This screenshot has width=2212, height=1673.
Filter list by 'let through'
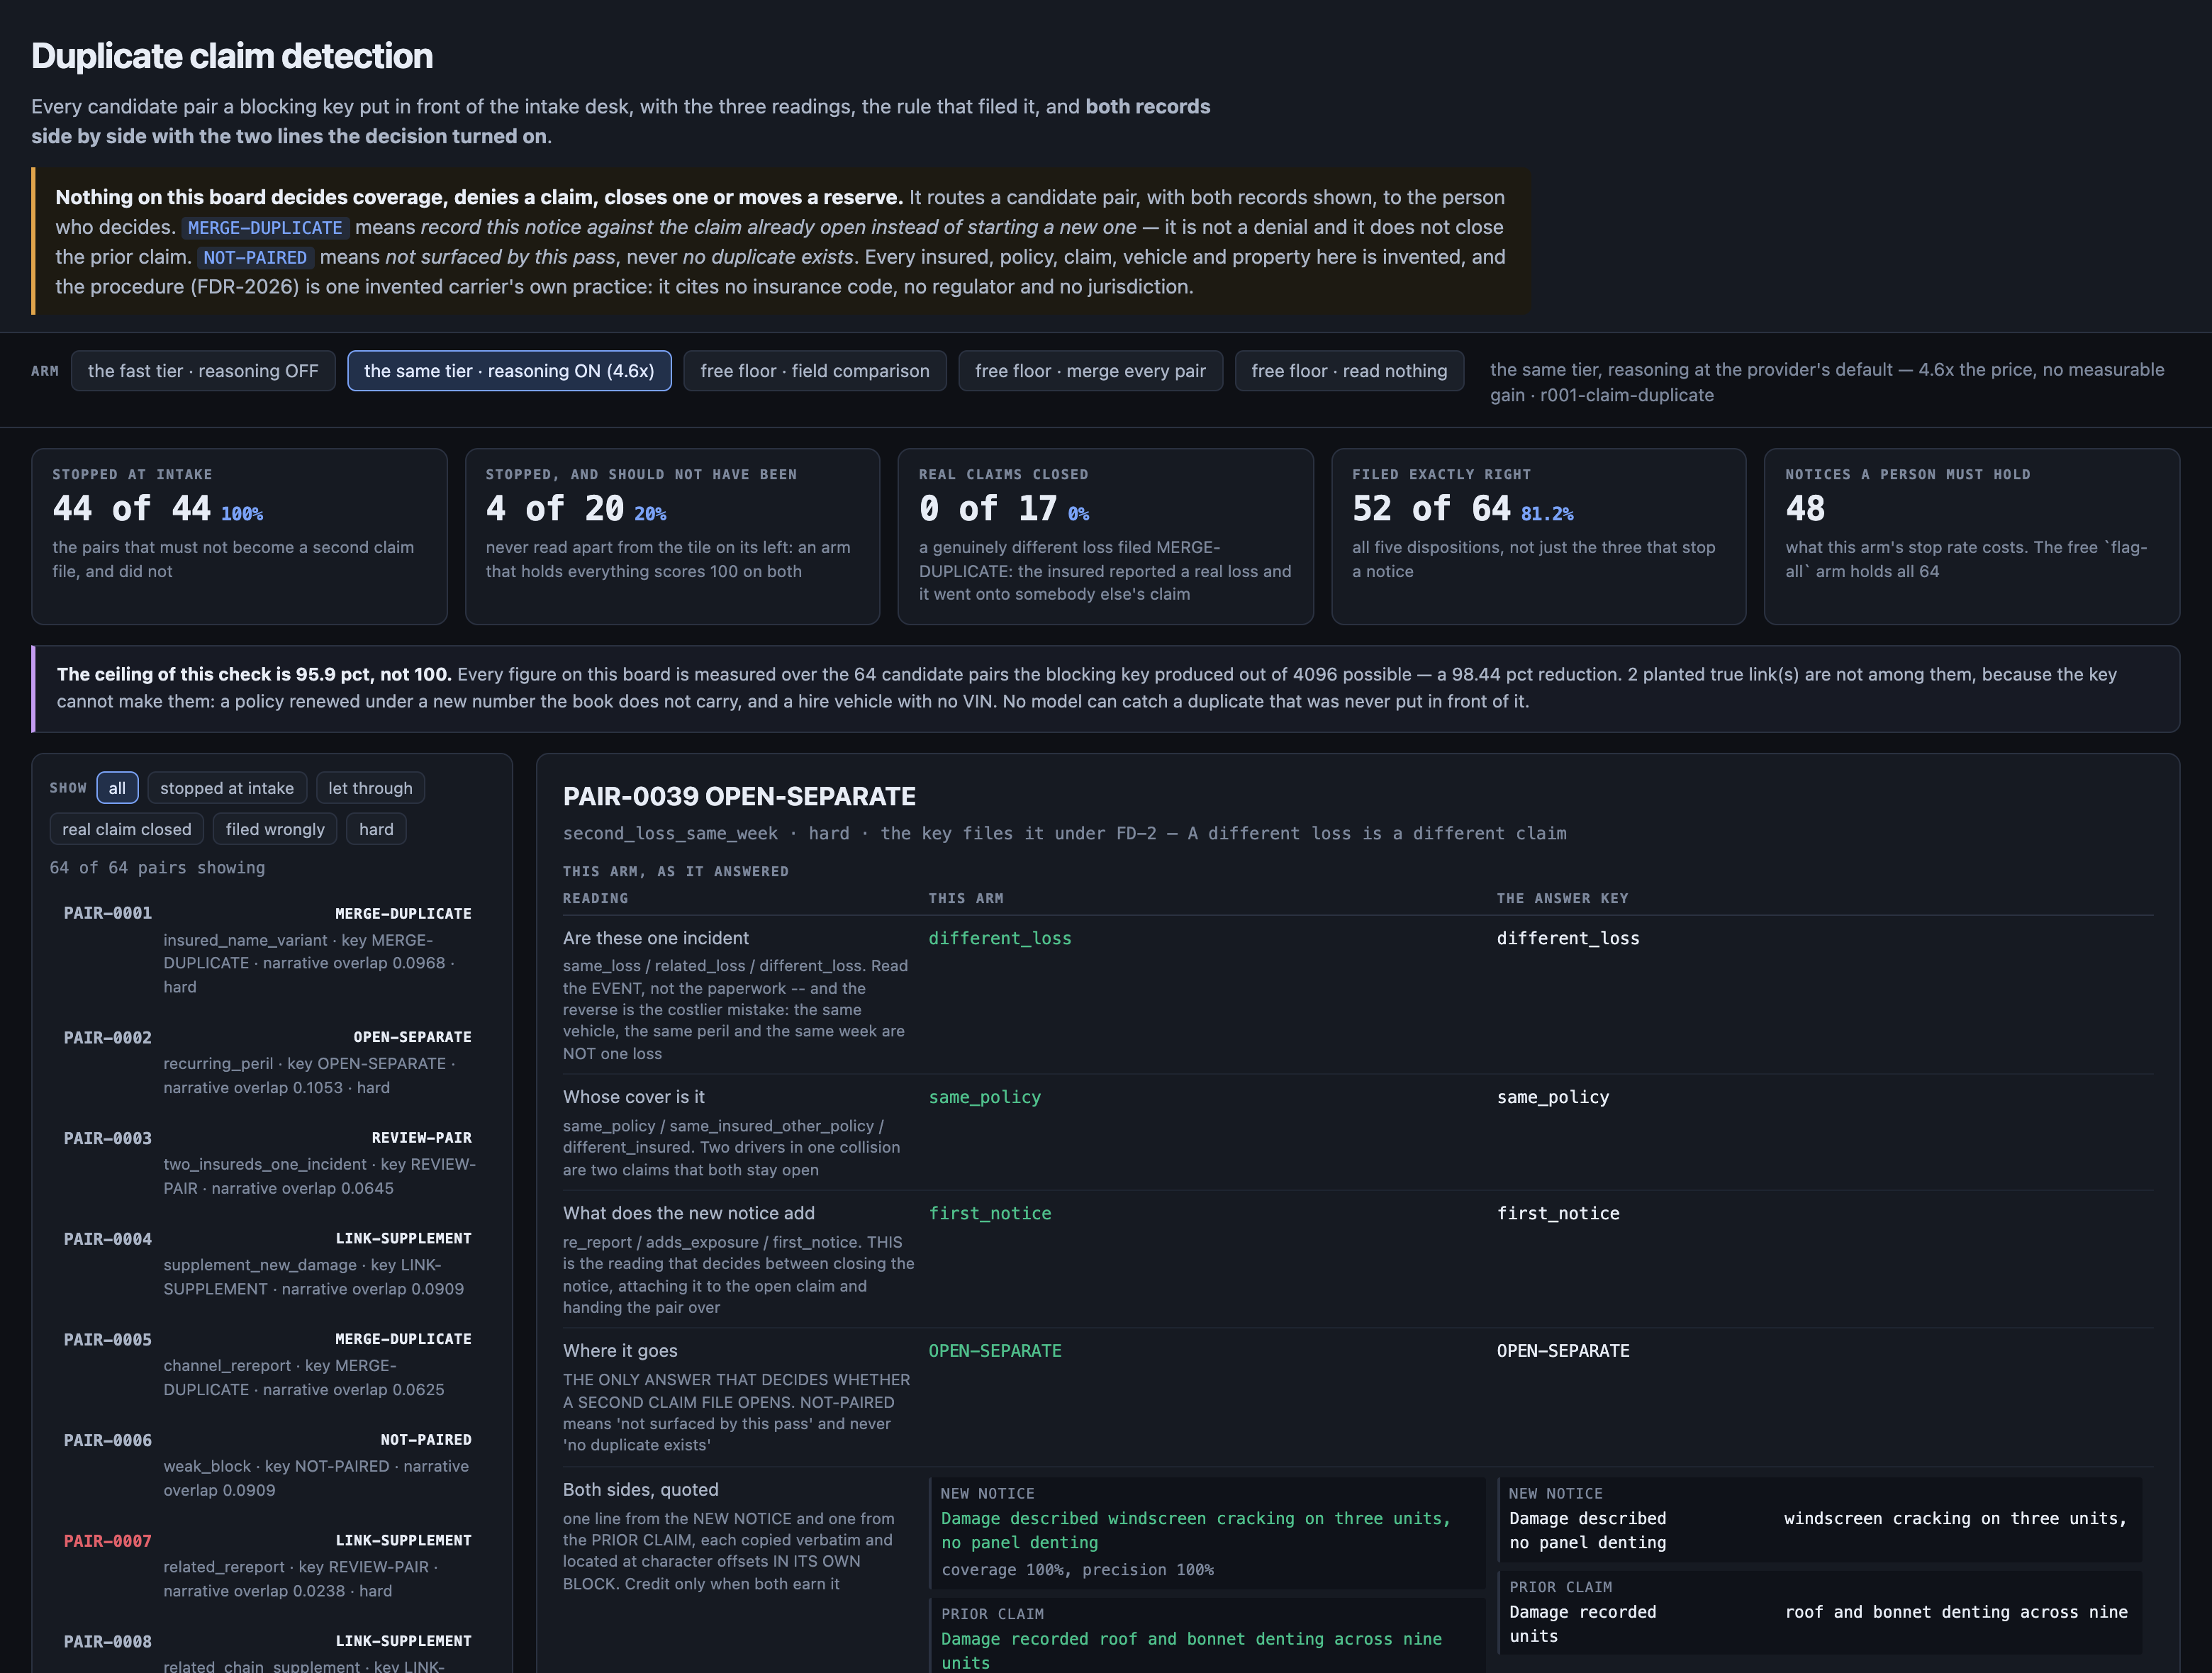370,788
